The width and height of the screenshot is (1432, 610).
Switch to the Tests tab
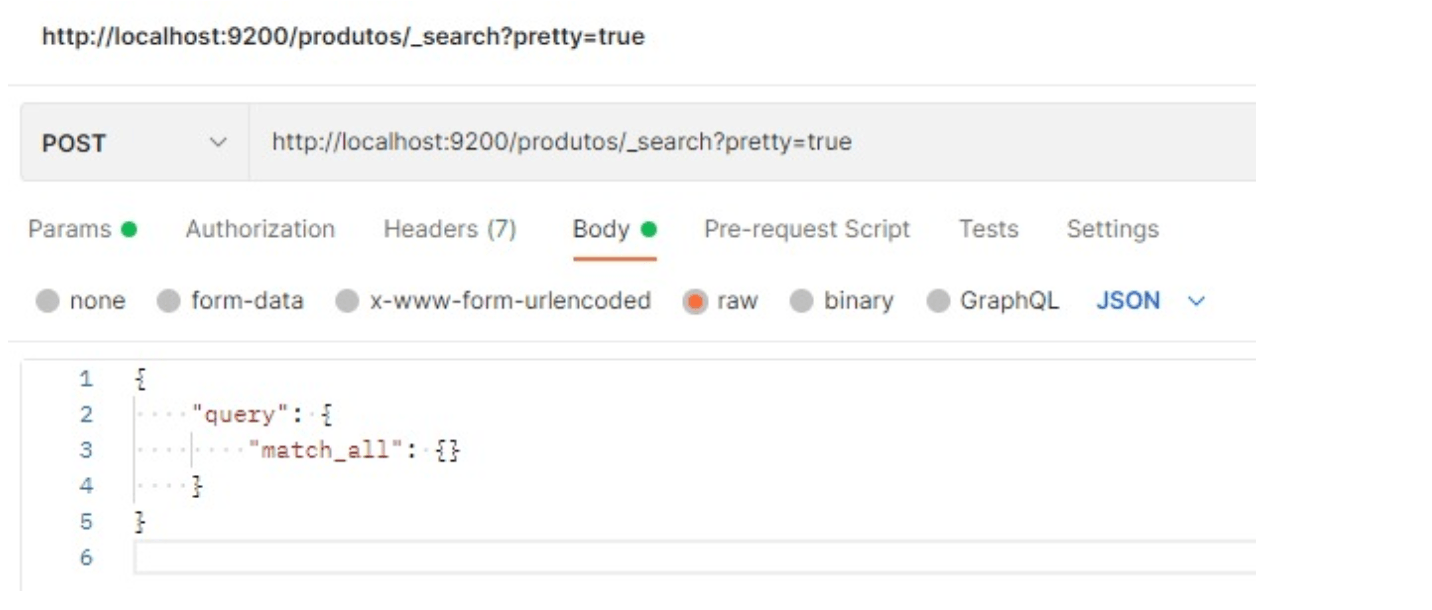[x=988, y=229]
